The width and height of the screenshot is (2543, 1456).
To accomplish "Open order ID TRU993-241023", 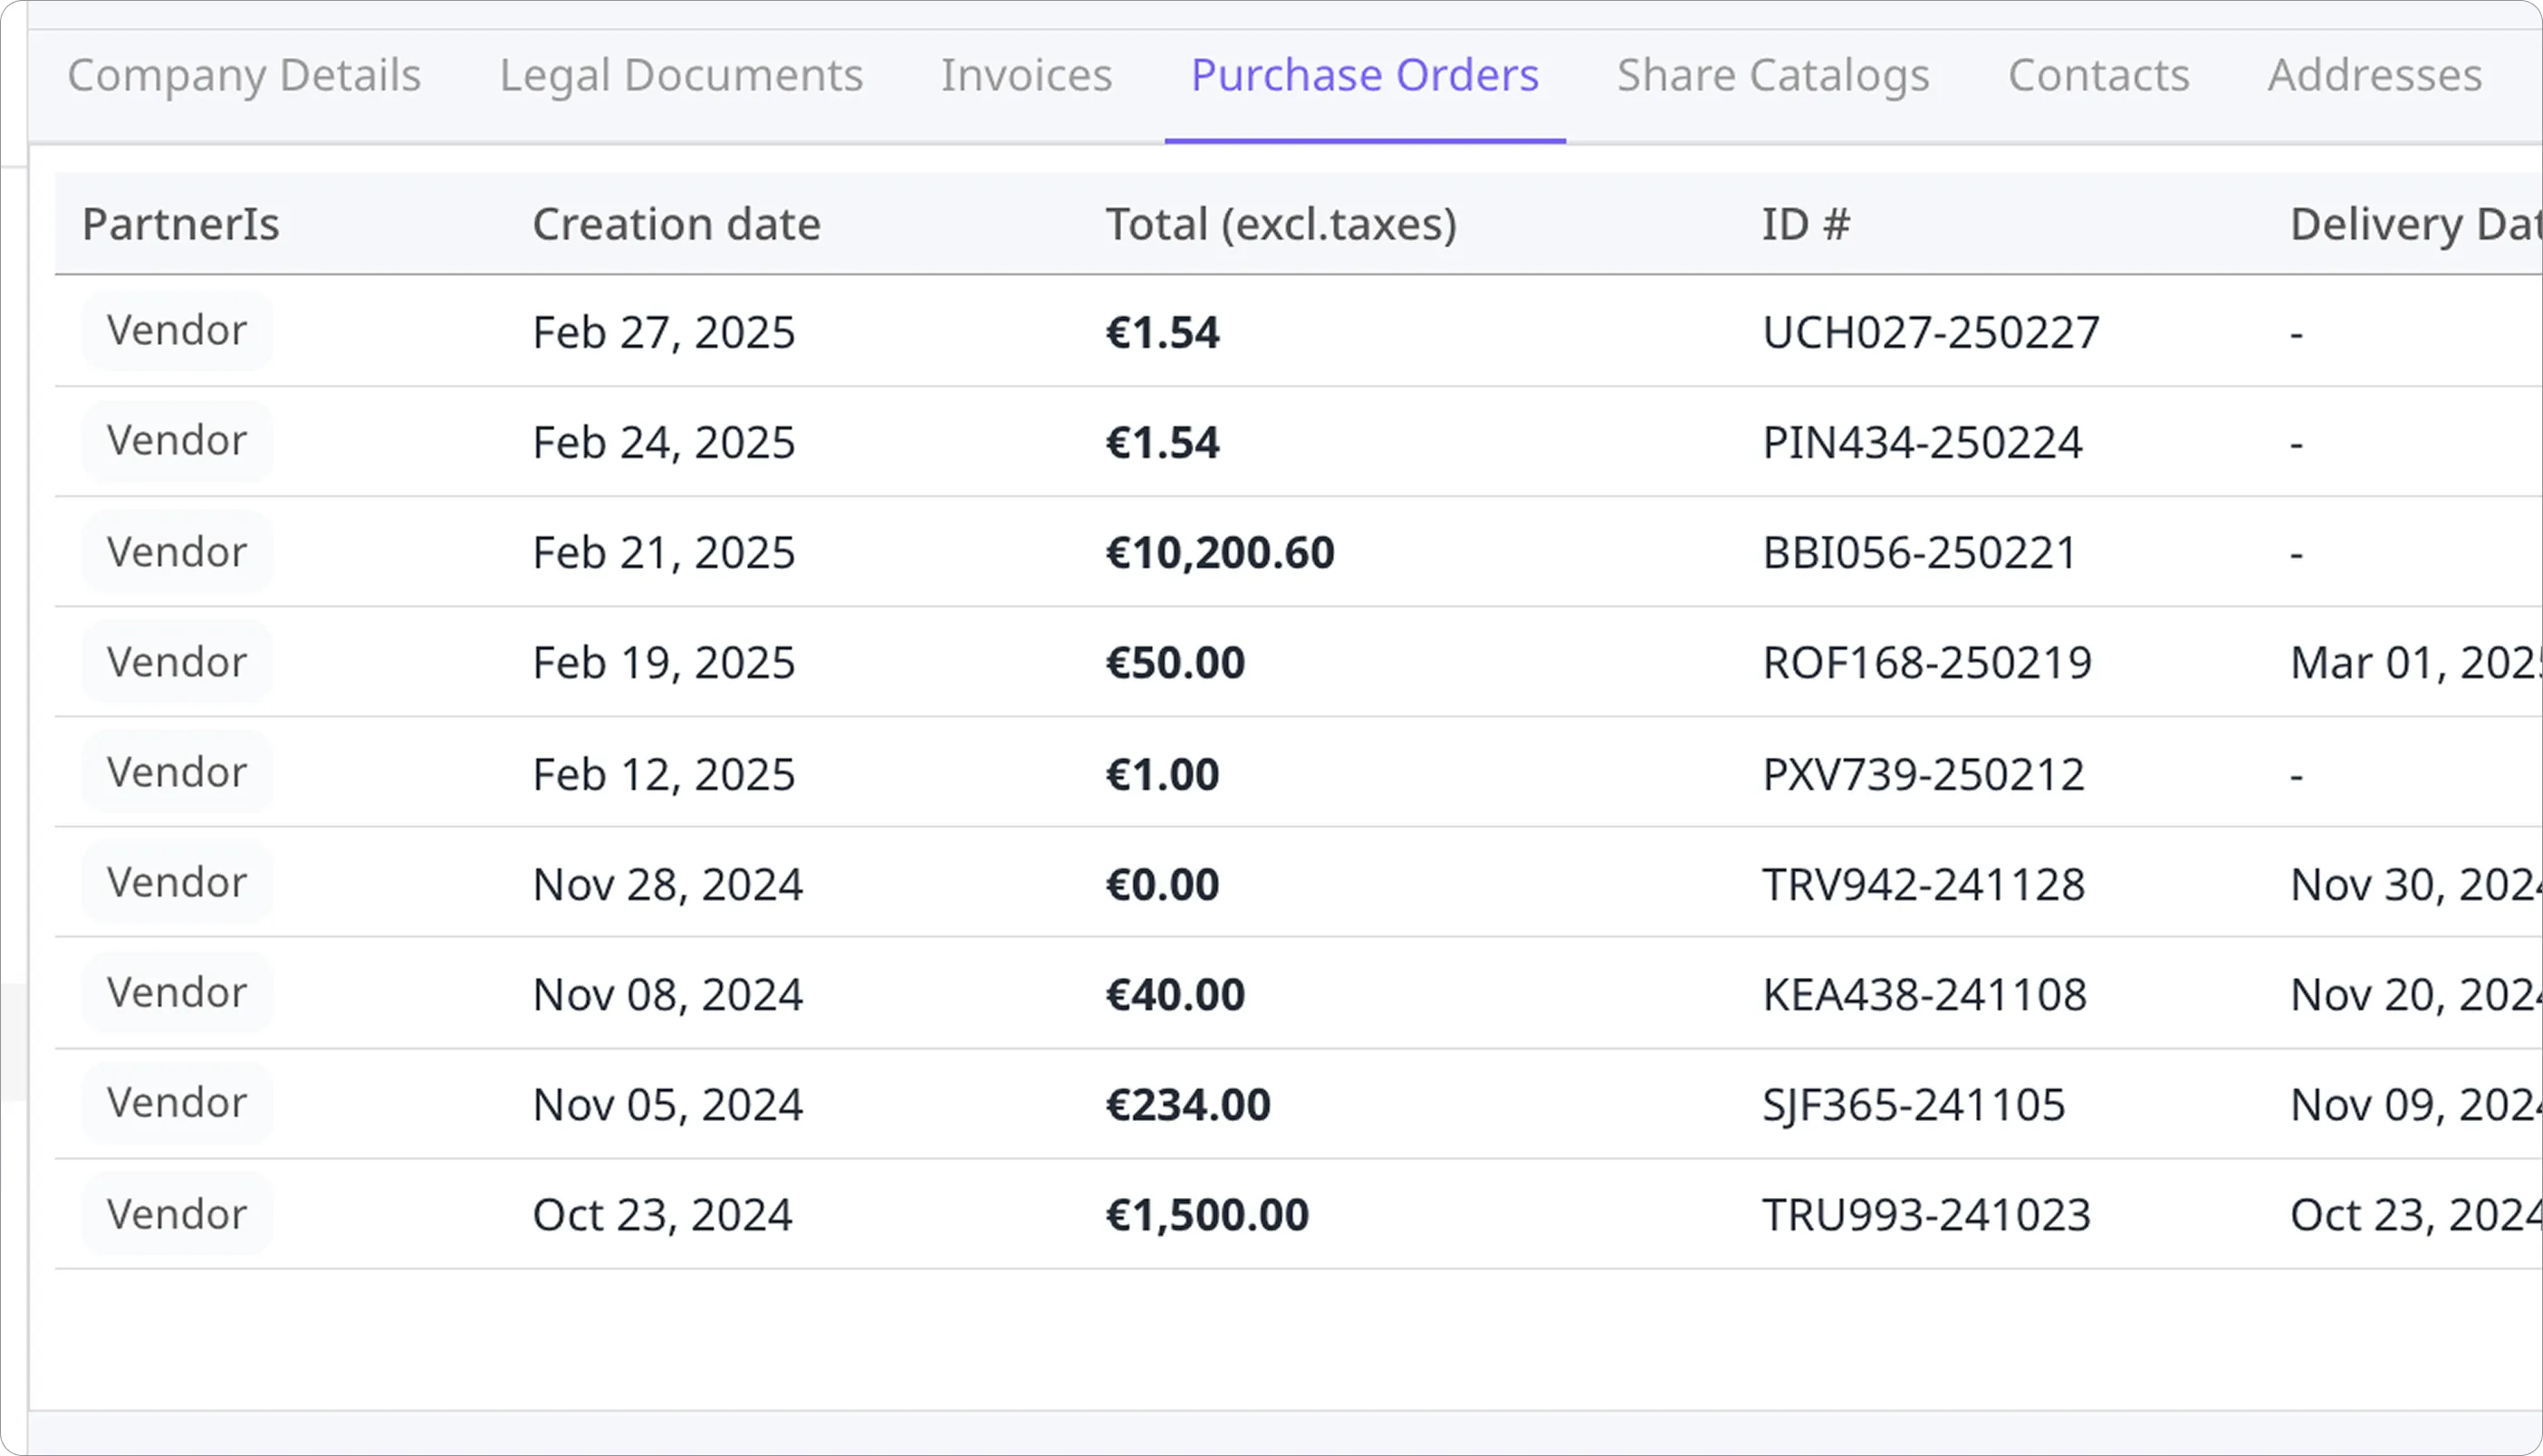I will click(x=1926, y=1215).
